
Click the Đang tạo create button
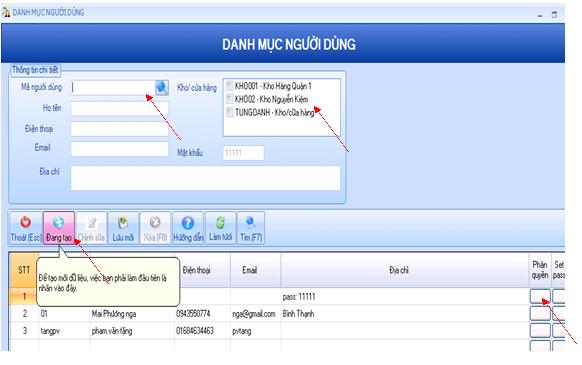[x=59, y=228]
